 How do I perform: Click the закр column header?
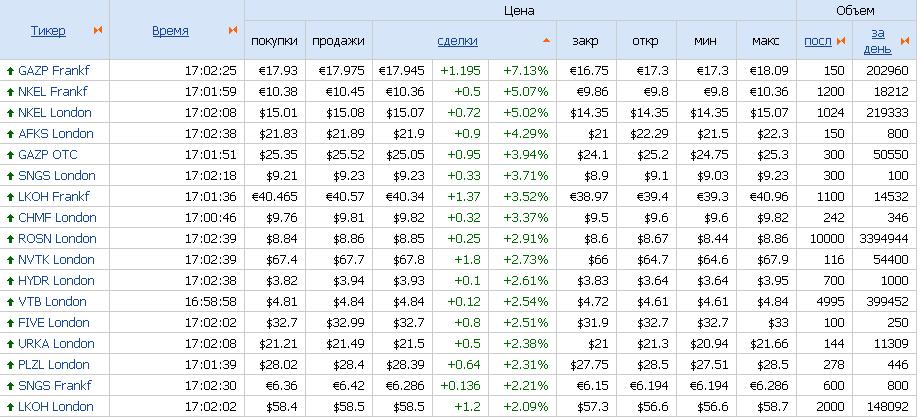[x=586, y=41]
